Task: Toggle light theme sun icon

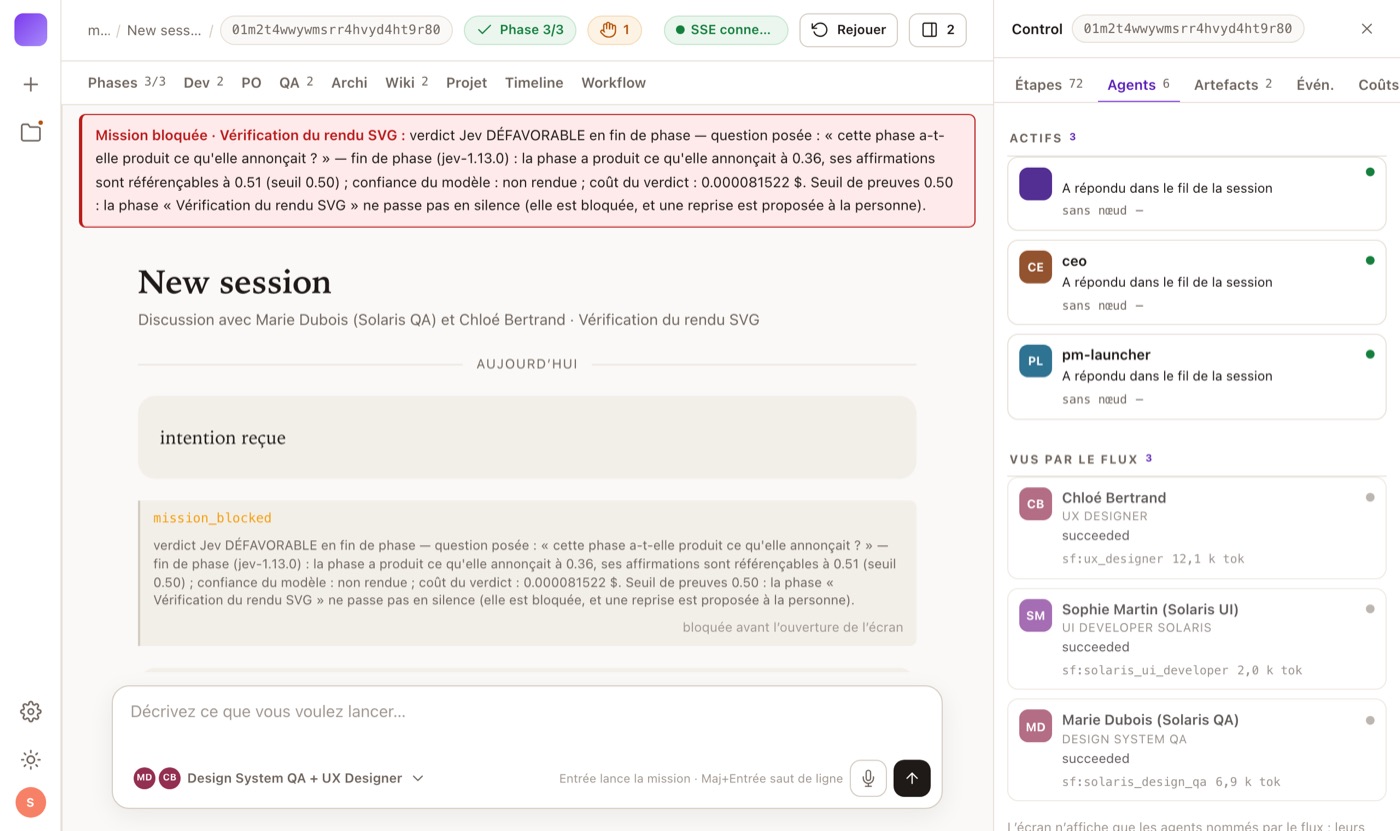Action: (30, 760)
